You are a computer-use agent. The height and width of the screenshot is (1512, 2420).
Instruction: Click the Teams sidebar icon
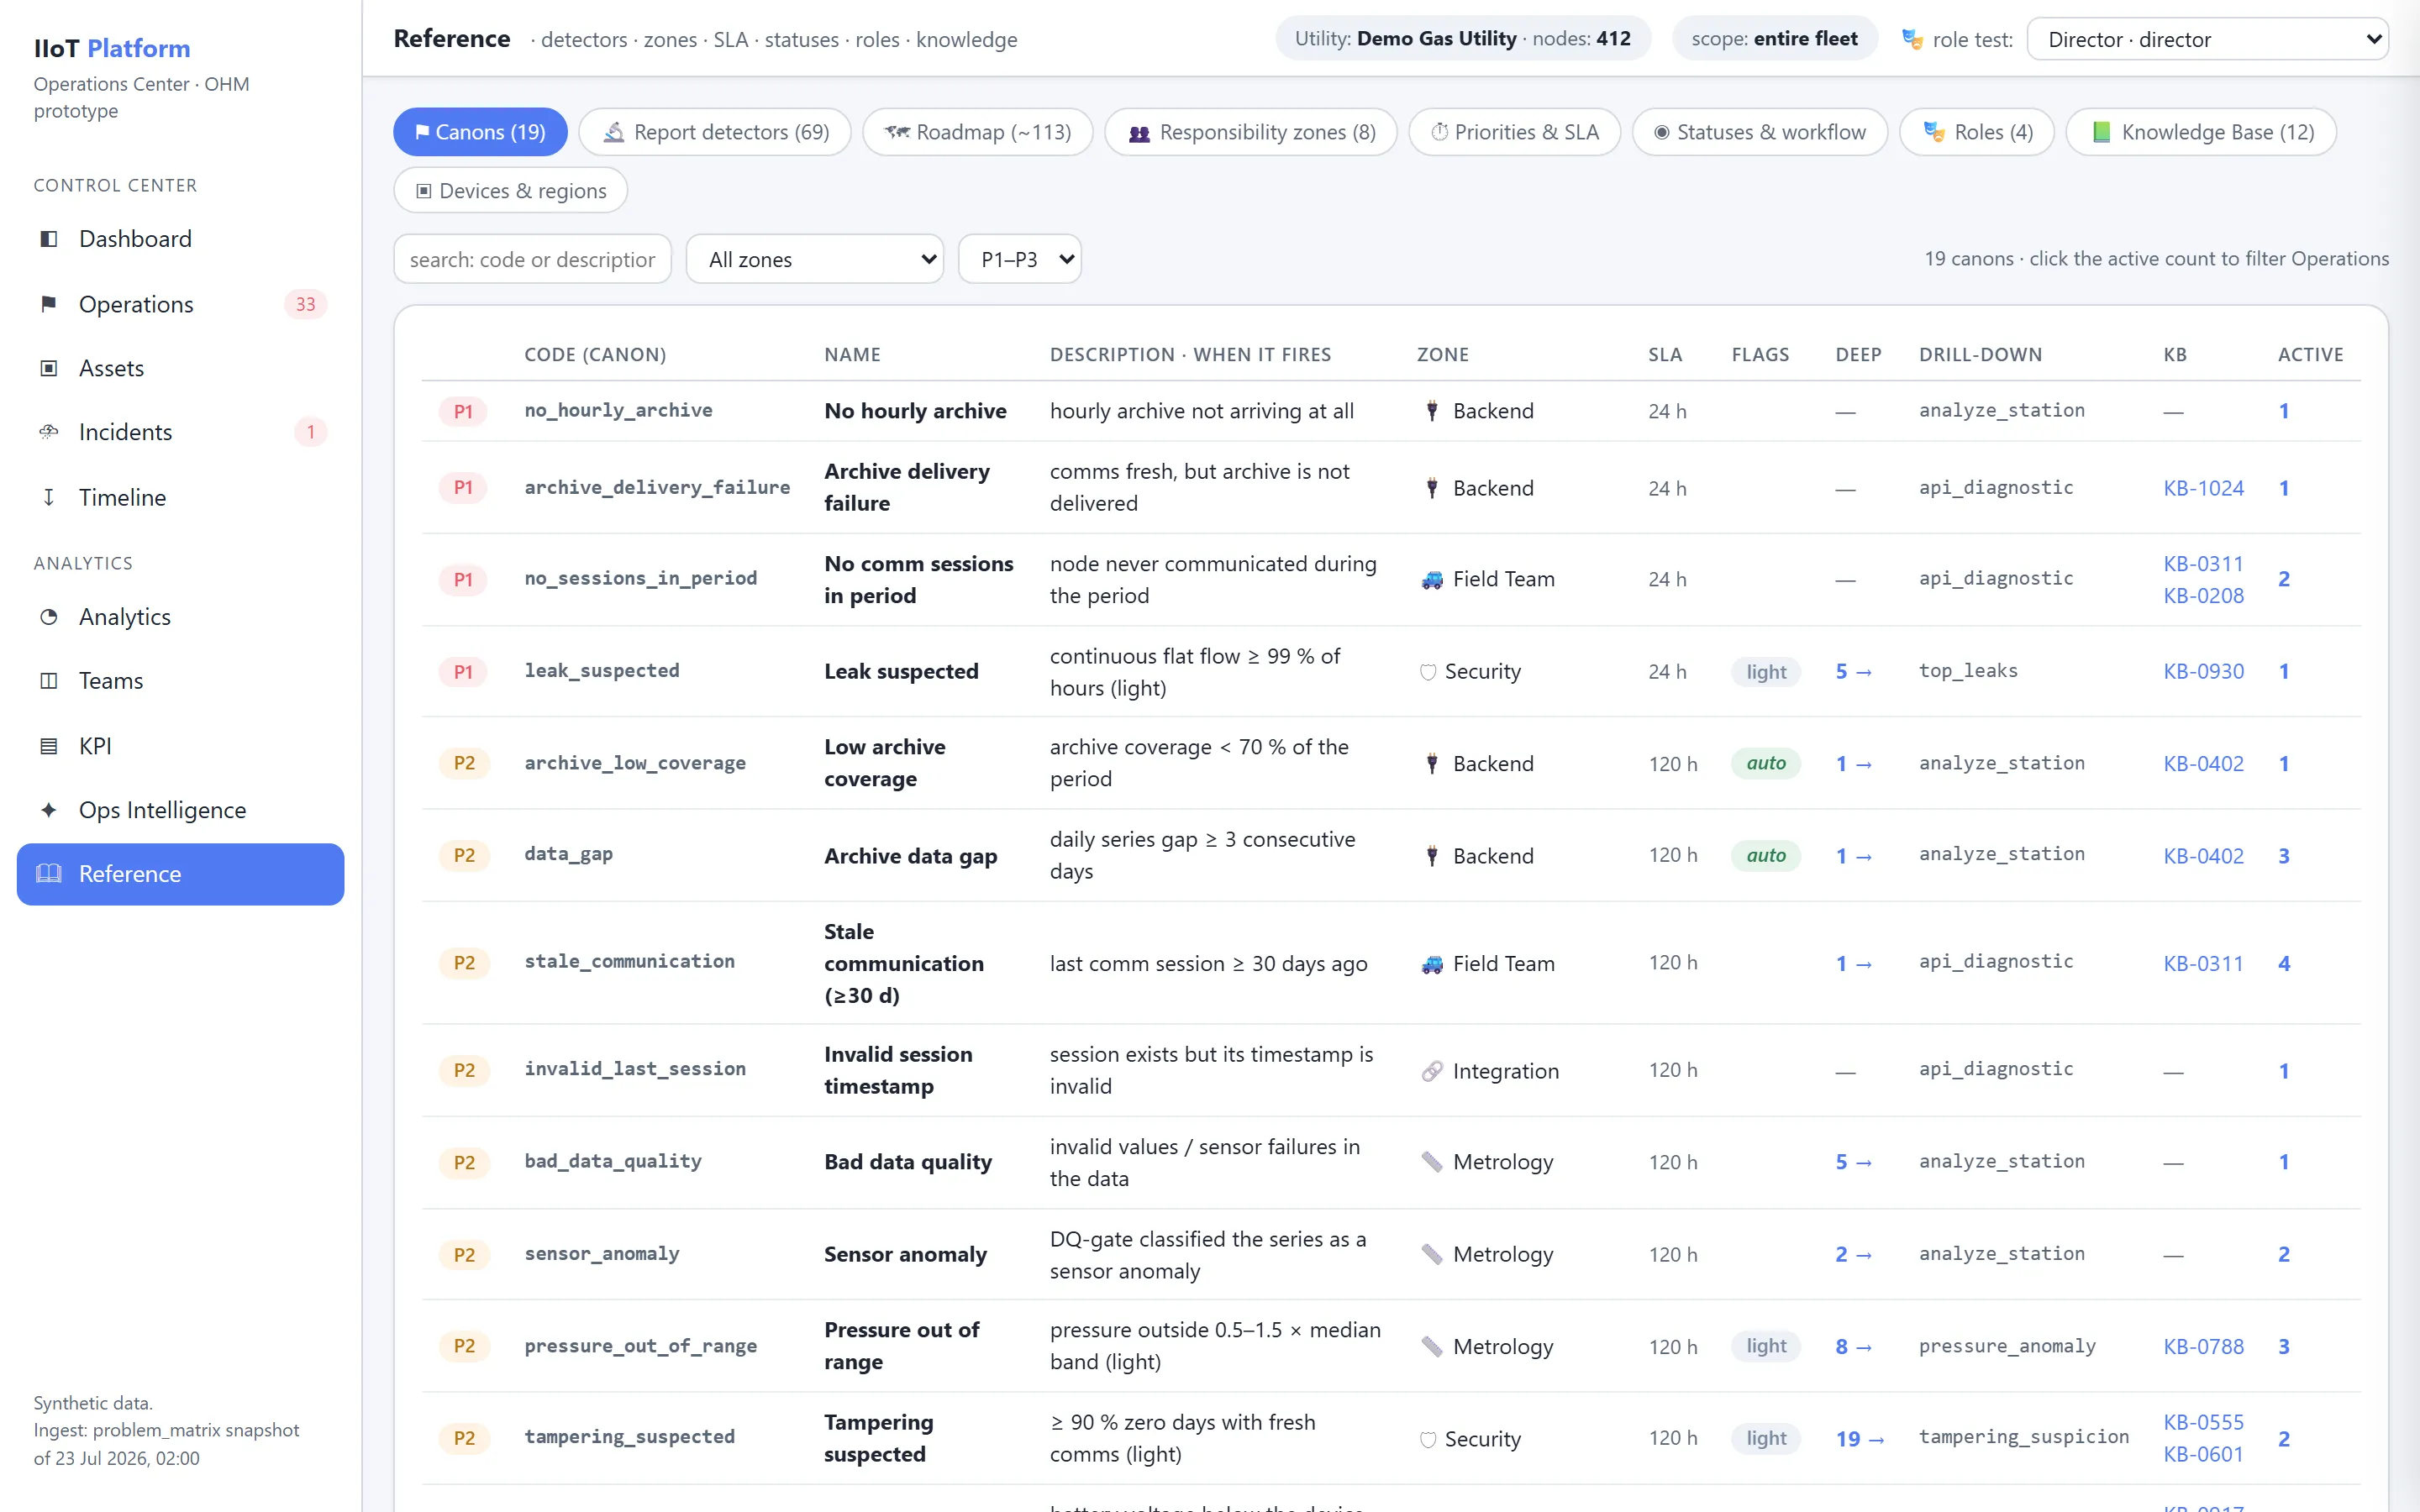click(x=48, y=681)
